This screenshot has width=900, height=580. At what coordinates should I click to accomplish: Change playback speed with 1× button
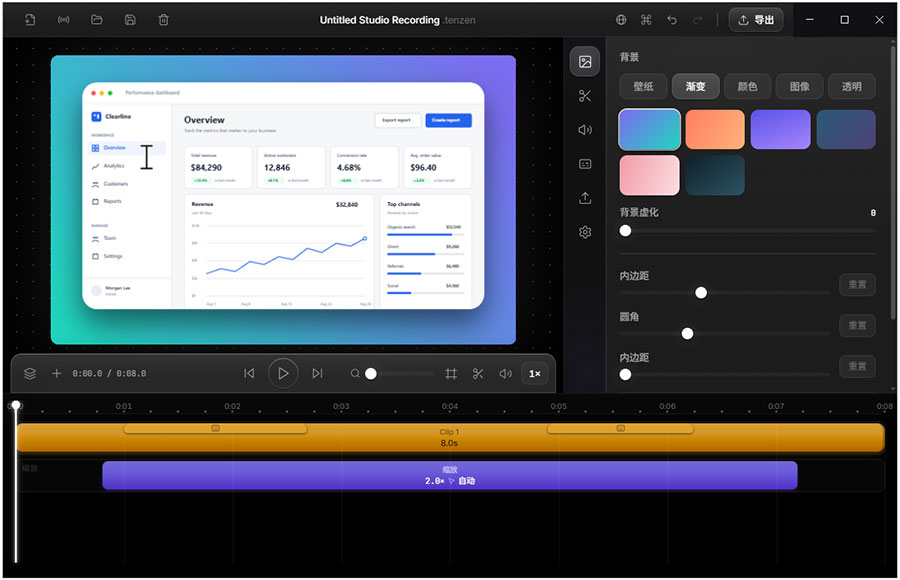click(x=534, y=374)
